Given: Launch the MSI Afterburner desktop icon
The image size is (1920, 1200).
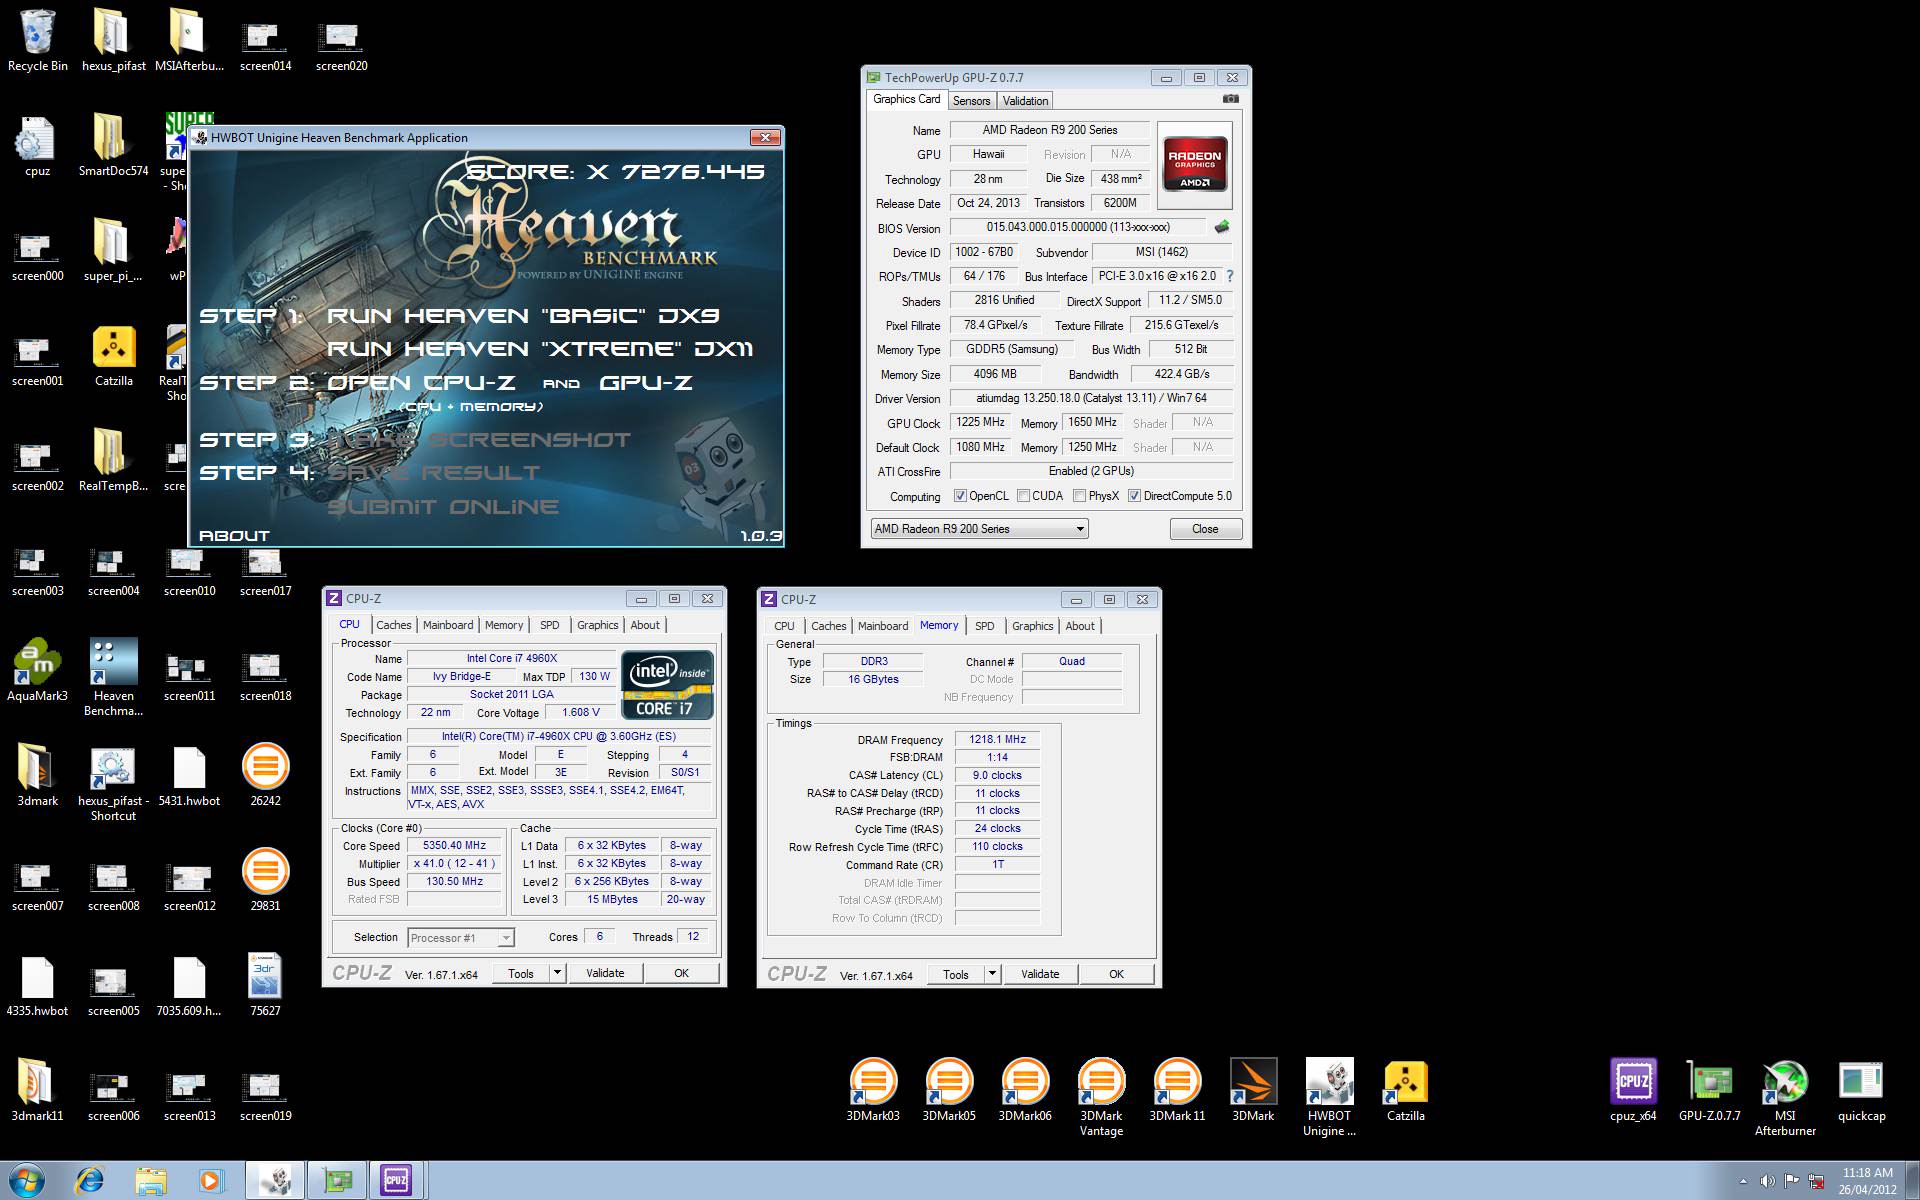Looking at the screenshot, I should [x=1785, y=1097].
